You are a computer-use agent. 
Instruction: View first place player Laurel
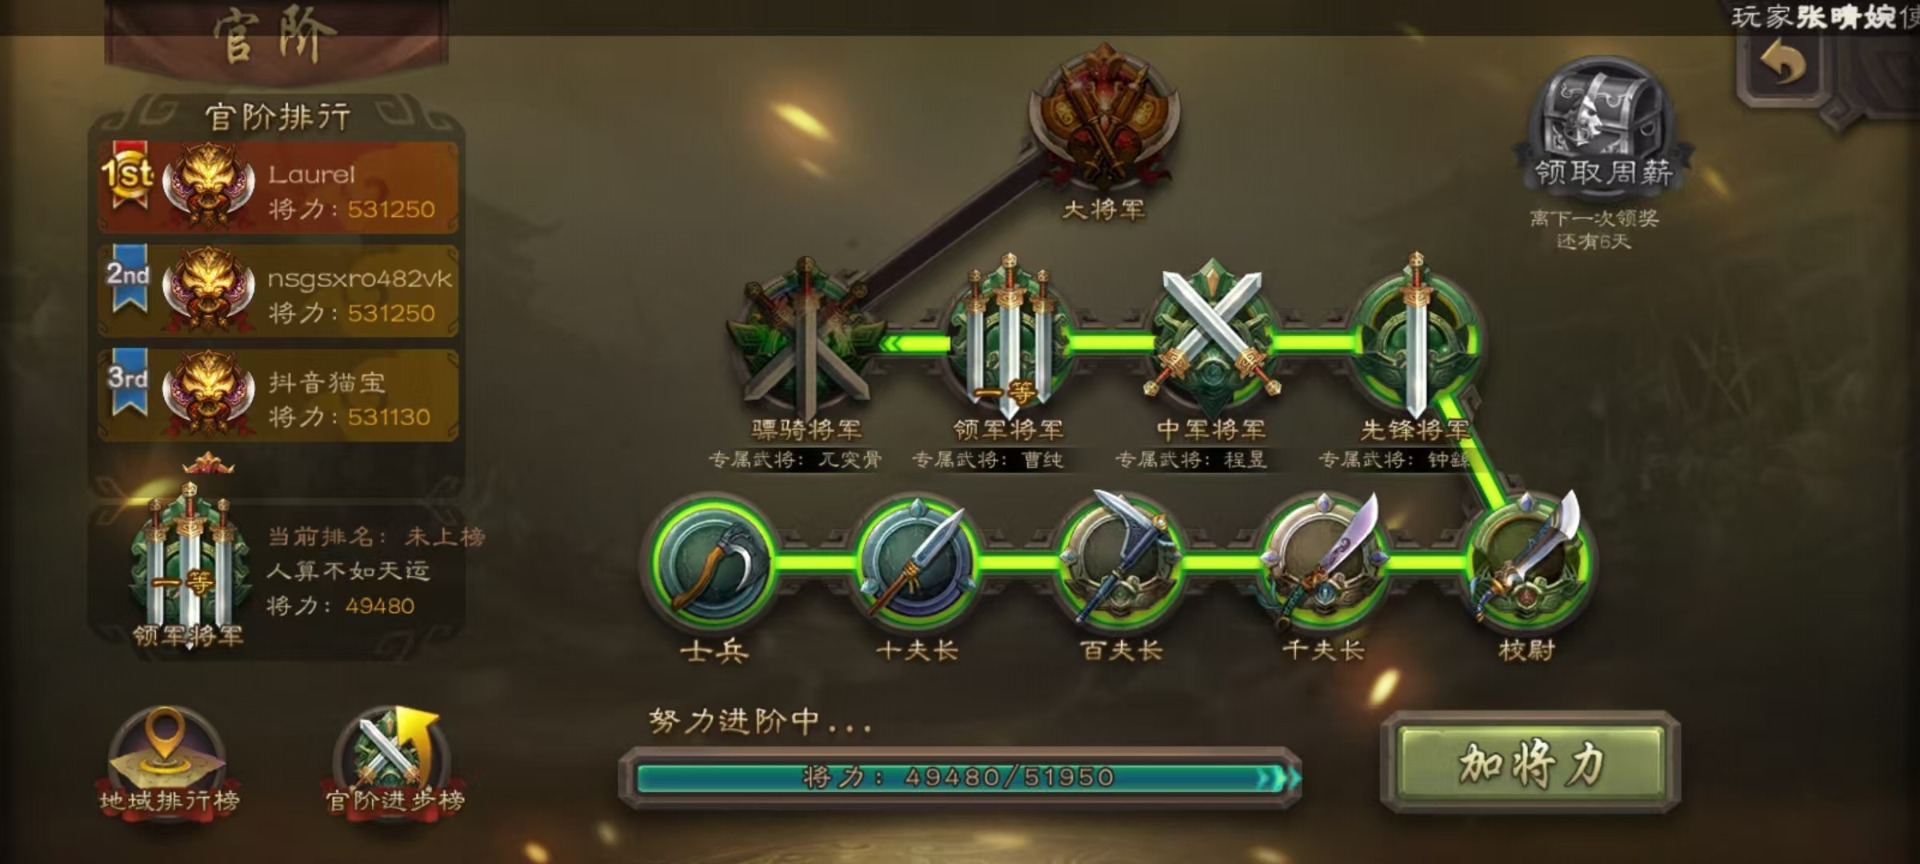(x=278, y=188)
